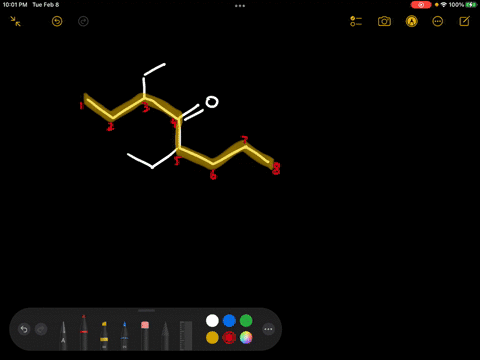This screenshot has height=360, width=480.
Task: Redo using the top toolbar redo icon
Action: [83, 22]
